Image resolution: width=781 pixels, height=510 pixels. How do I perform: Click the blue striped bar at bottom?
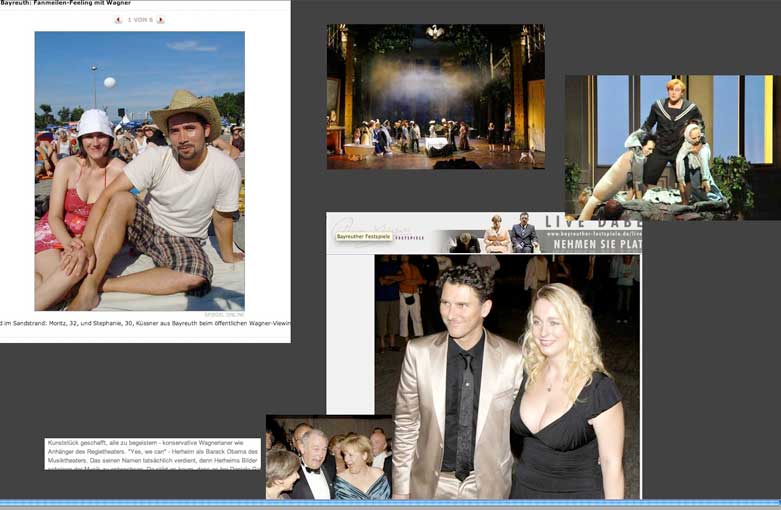[x=390, y=503]
